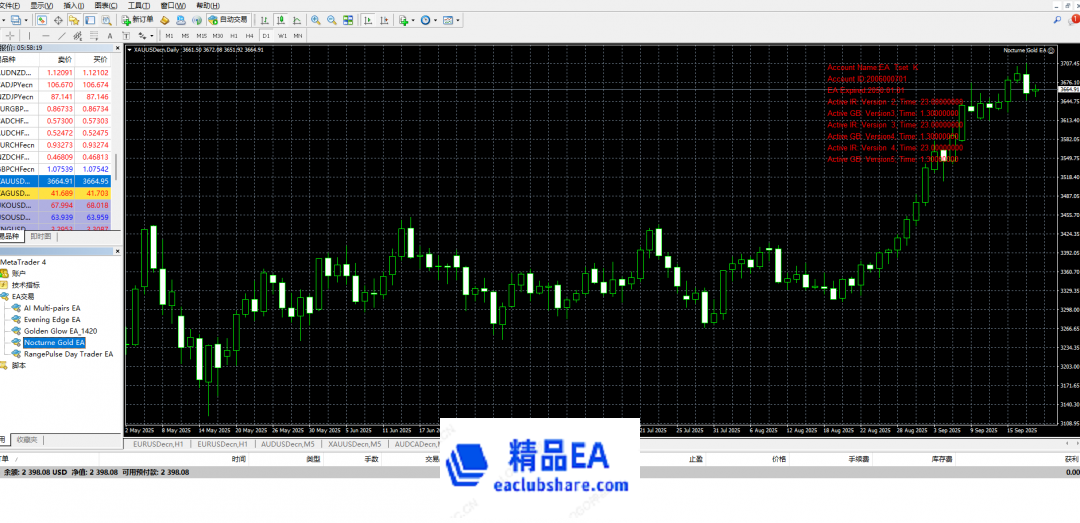Image resolution: width=1080 pixels, height=523 pixels.
Task: Click the 新订单 new order button
Action: pos(137,19)
